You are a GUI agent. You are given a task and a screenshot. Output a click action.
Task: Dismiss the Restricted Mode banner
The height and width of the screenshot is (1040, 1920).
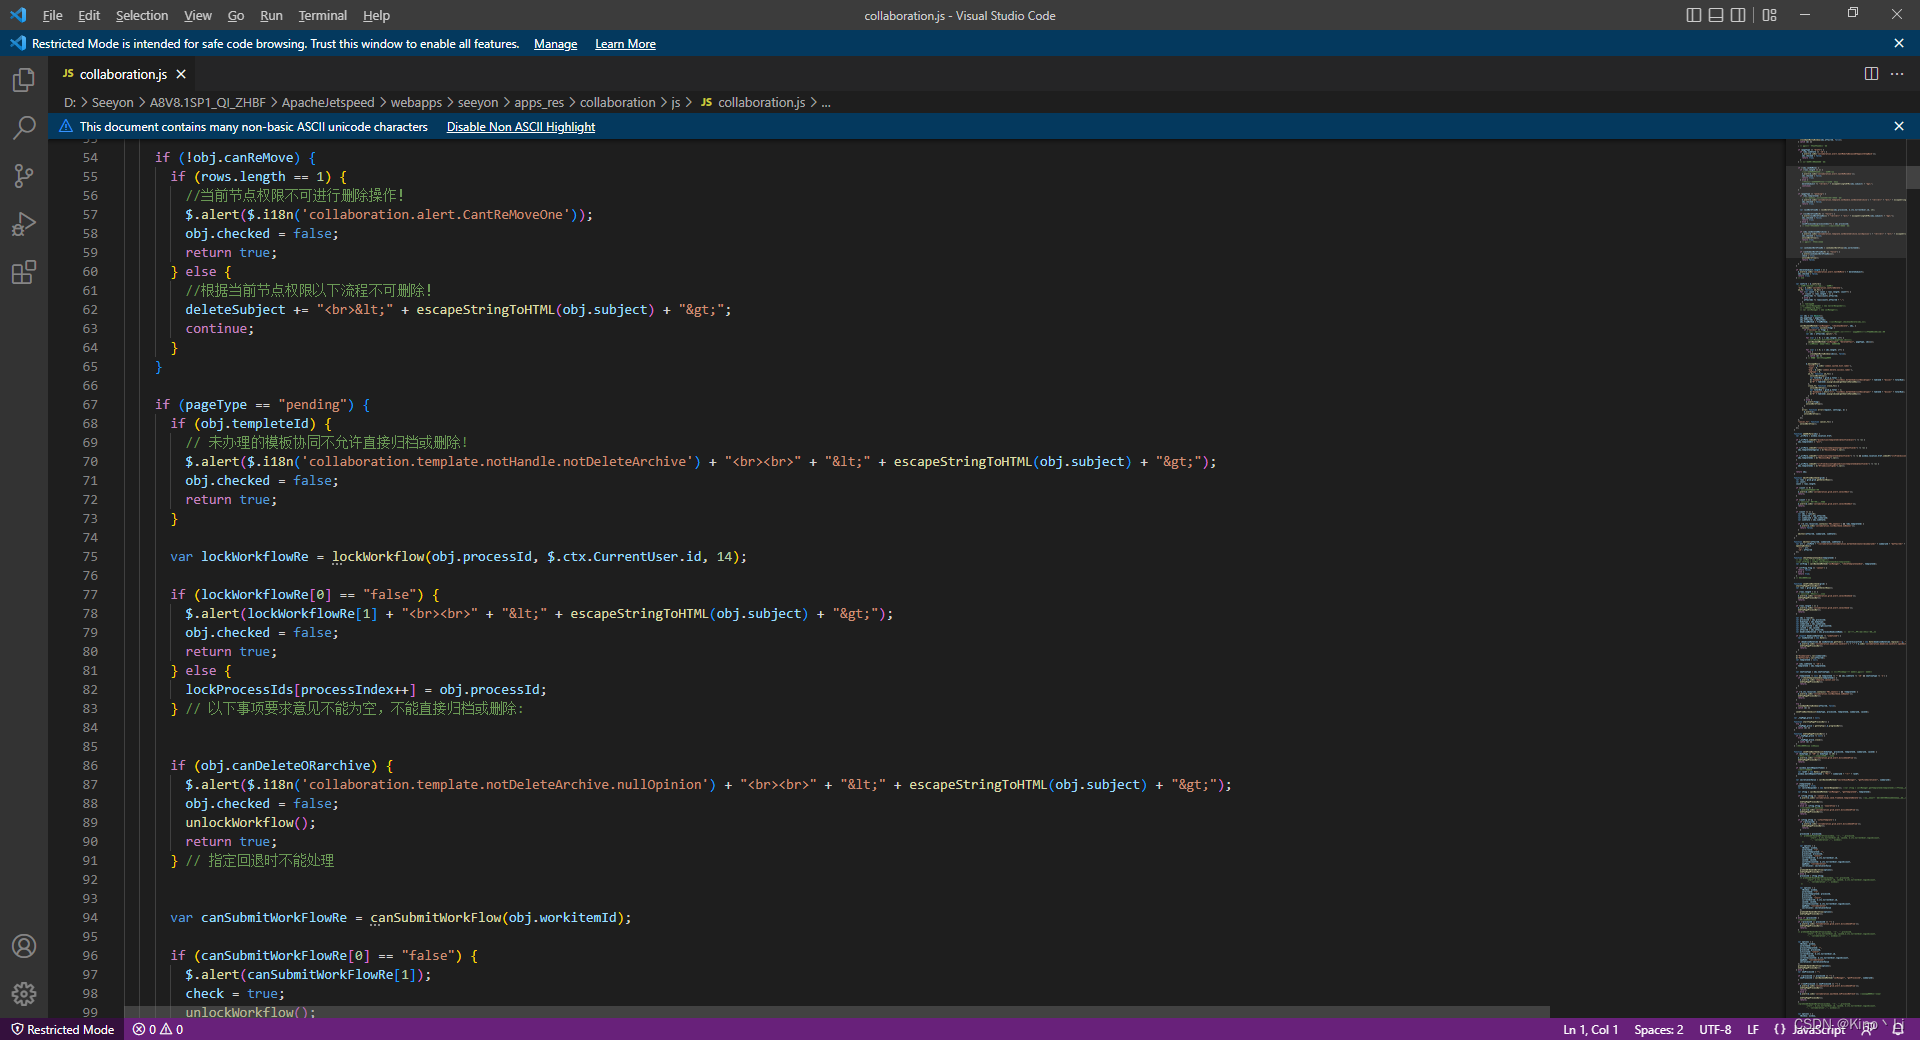tap(1899, 43)
